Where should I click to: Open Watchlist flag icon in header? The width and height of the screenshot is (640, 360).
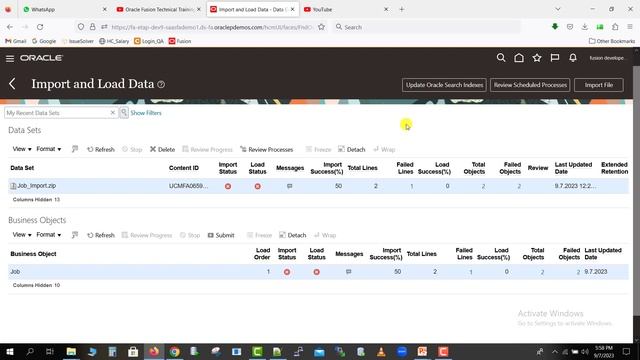click(555, 58)
